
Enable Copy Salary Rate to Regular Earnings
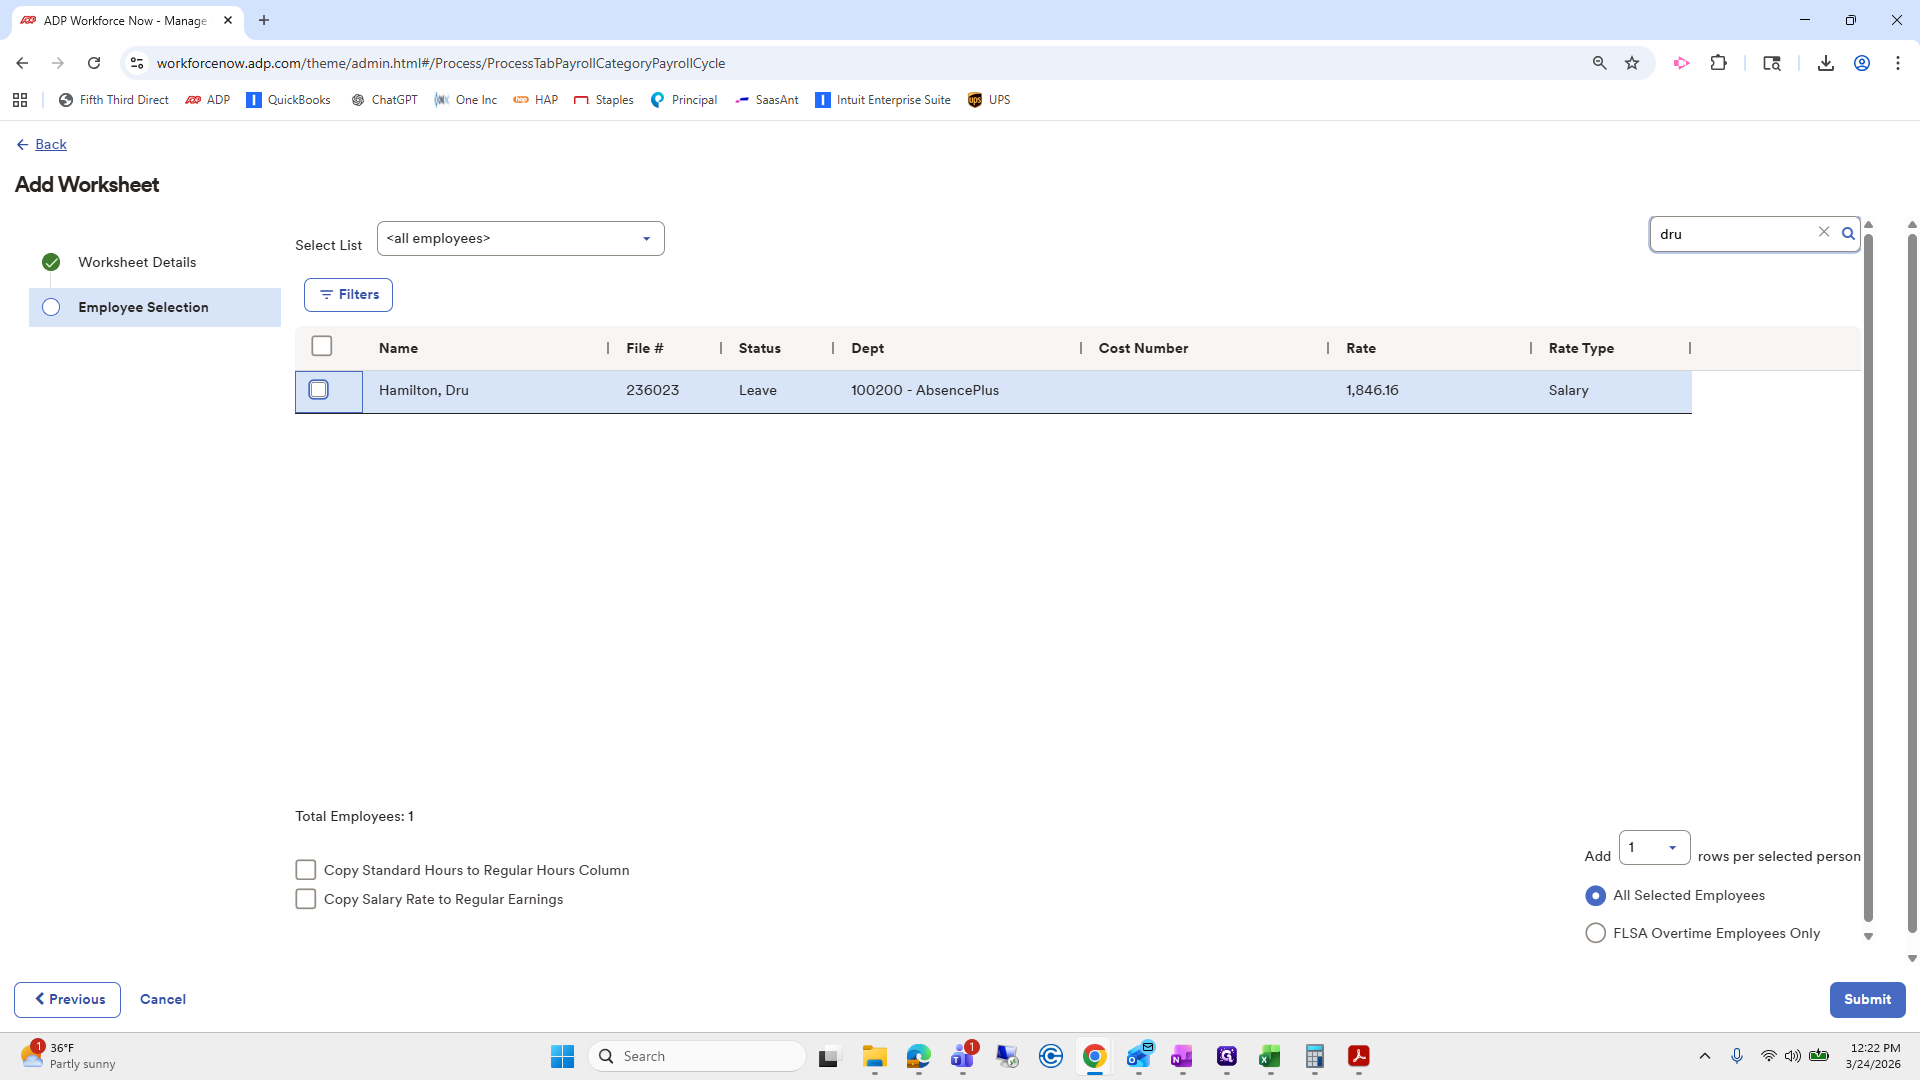tap(306, 899)
